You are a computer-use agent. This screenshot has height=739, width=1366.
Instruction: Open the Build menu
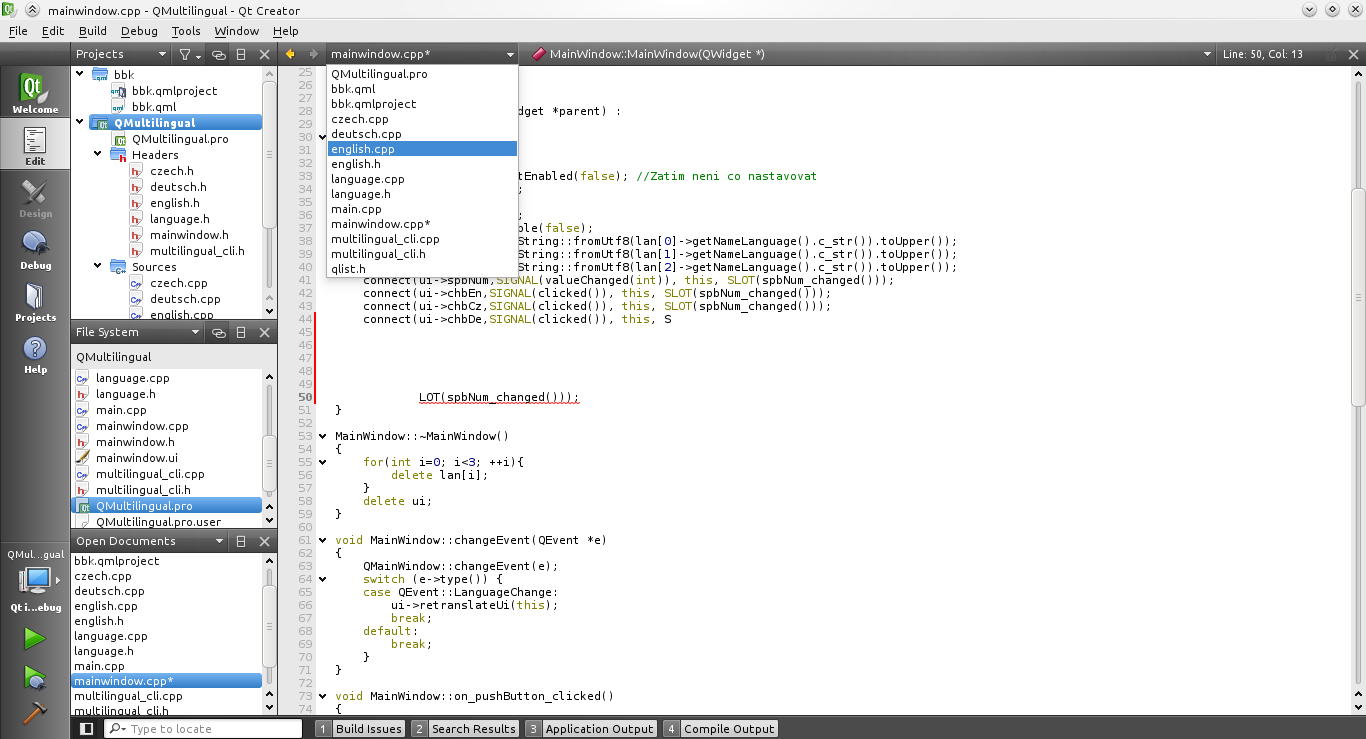93,31
